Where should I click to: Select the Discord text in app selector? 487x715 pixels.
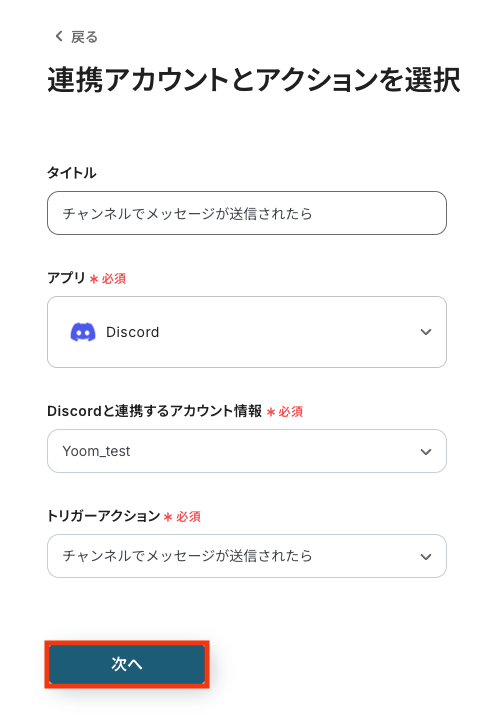[132, 332]
